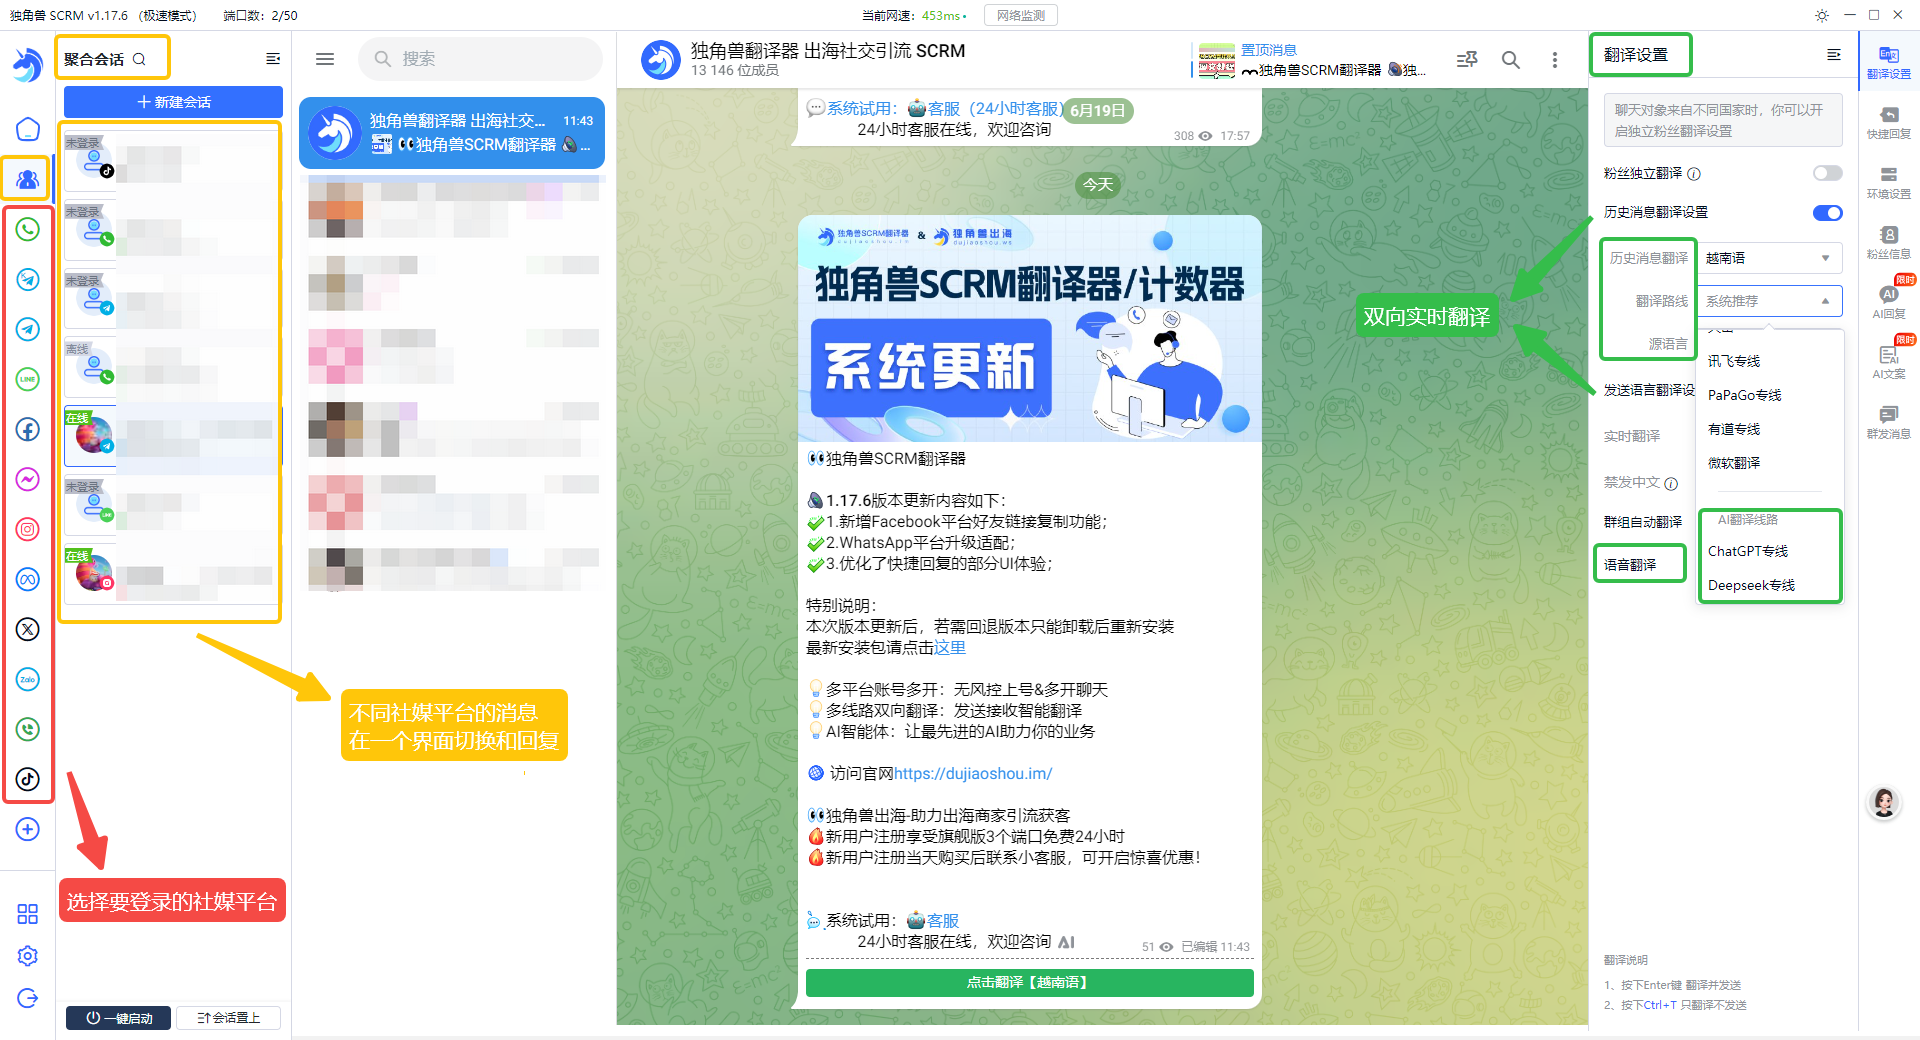Click info icon next to 粉丝独立翻译
Screen dimensions: 1920x1040
tap(1694, 174)
